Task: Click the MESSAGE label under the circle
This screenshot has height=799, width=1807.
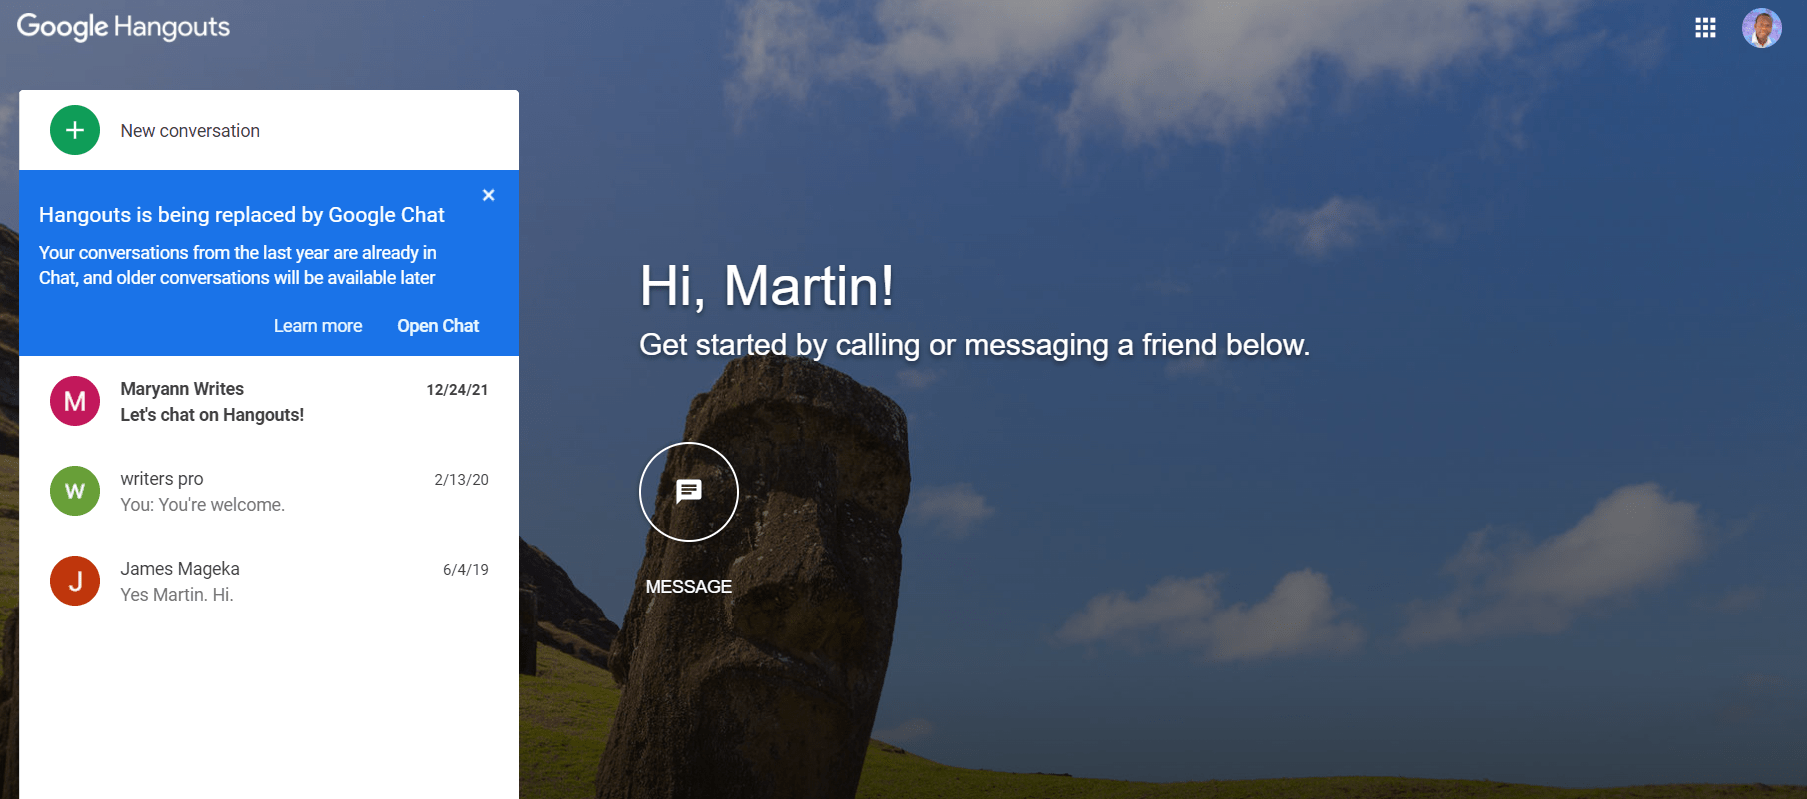Action: pos(689,587)
